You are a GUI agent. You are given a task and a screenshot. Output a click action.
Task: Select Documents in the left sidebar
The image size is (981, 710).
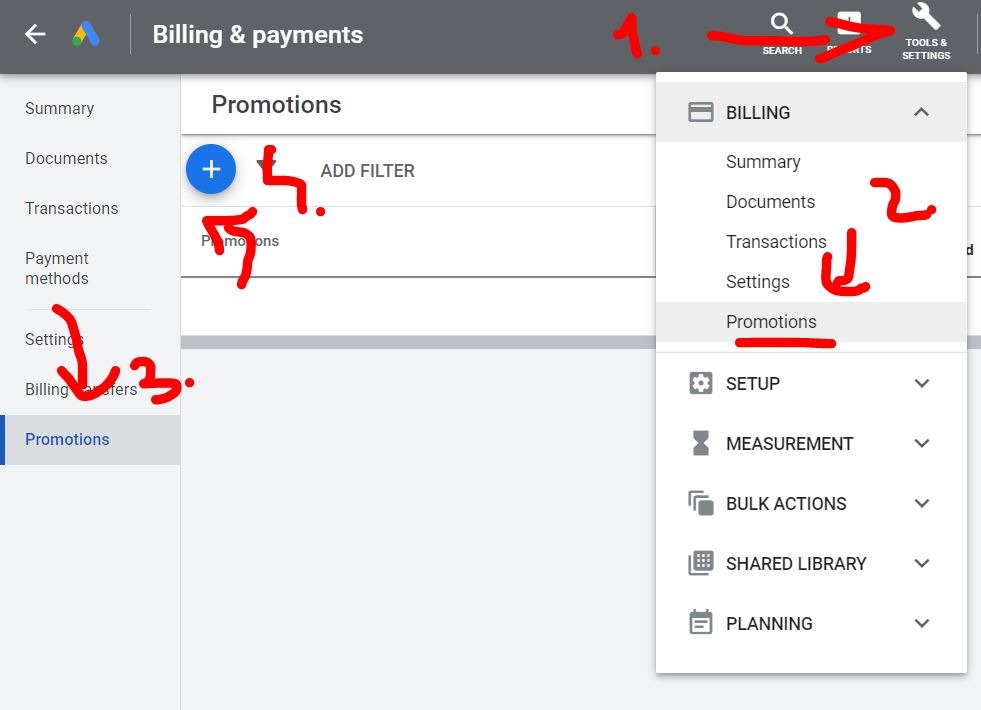coord(66,158)
